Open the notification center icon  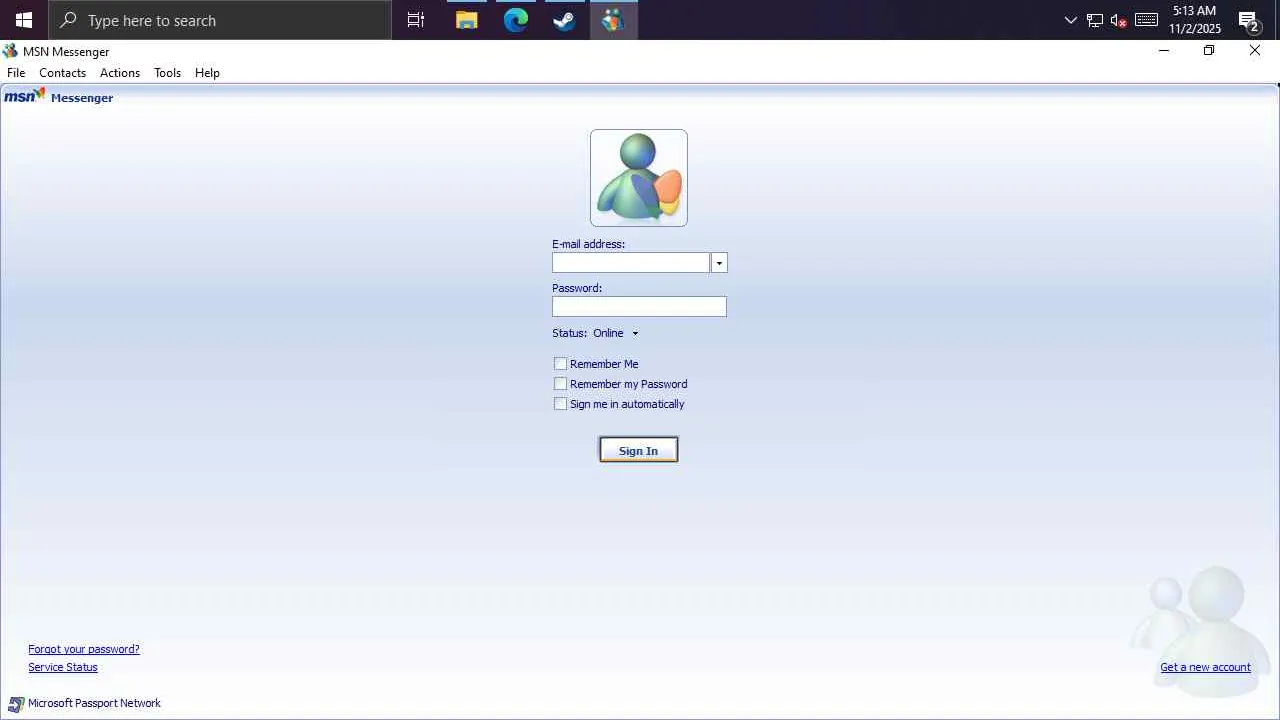tap(1248, 20)
